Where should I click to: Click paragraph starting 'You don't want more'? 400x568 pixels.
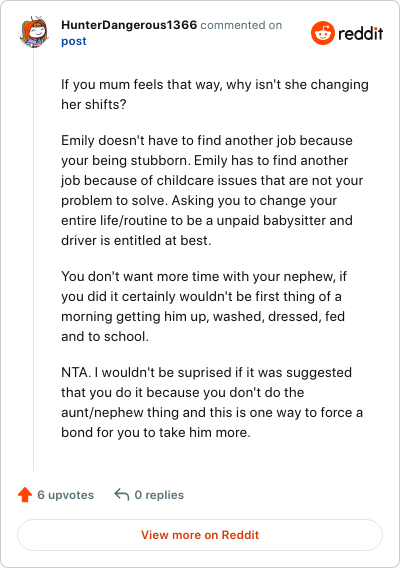(x=204, y=306)
